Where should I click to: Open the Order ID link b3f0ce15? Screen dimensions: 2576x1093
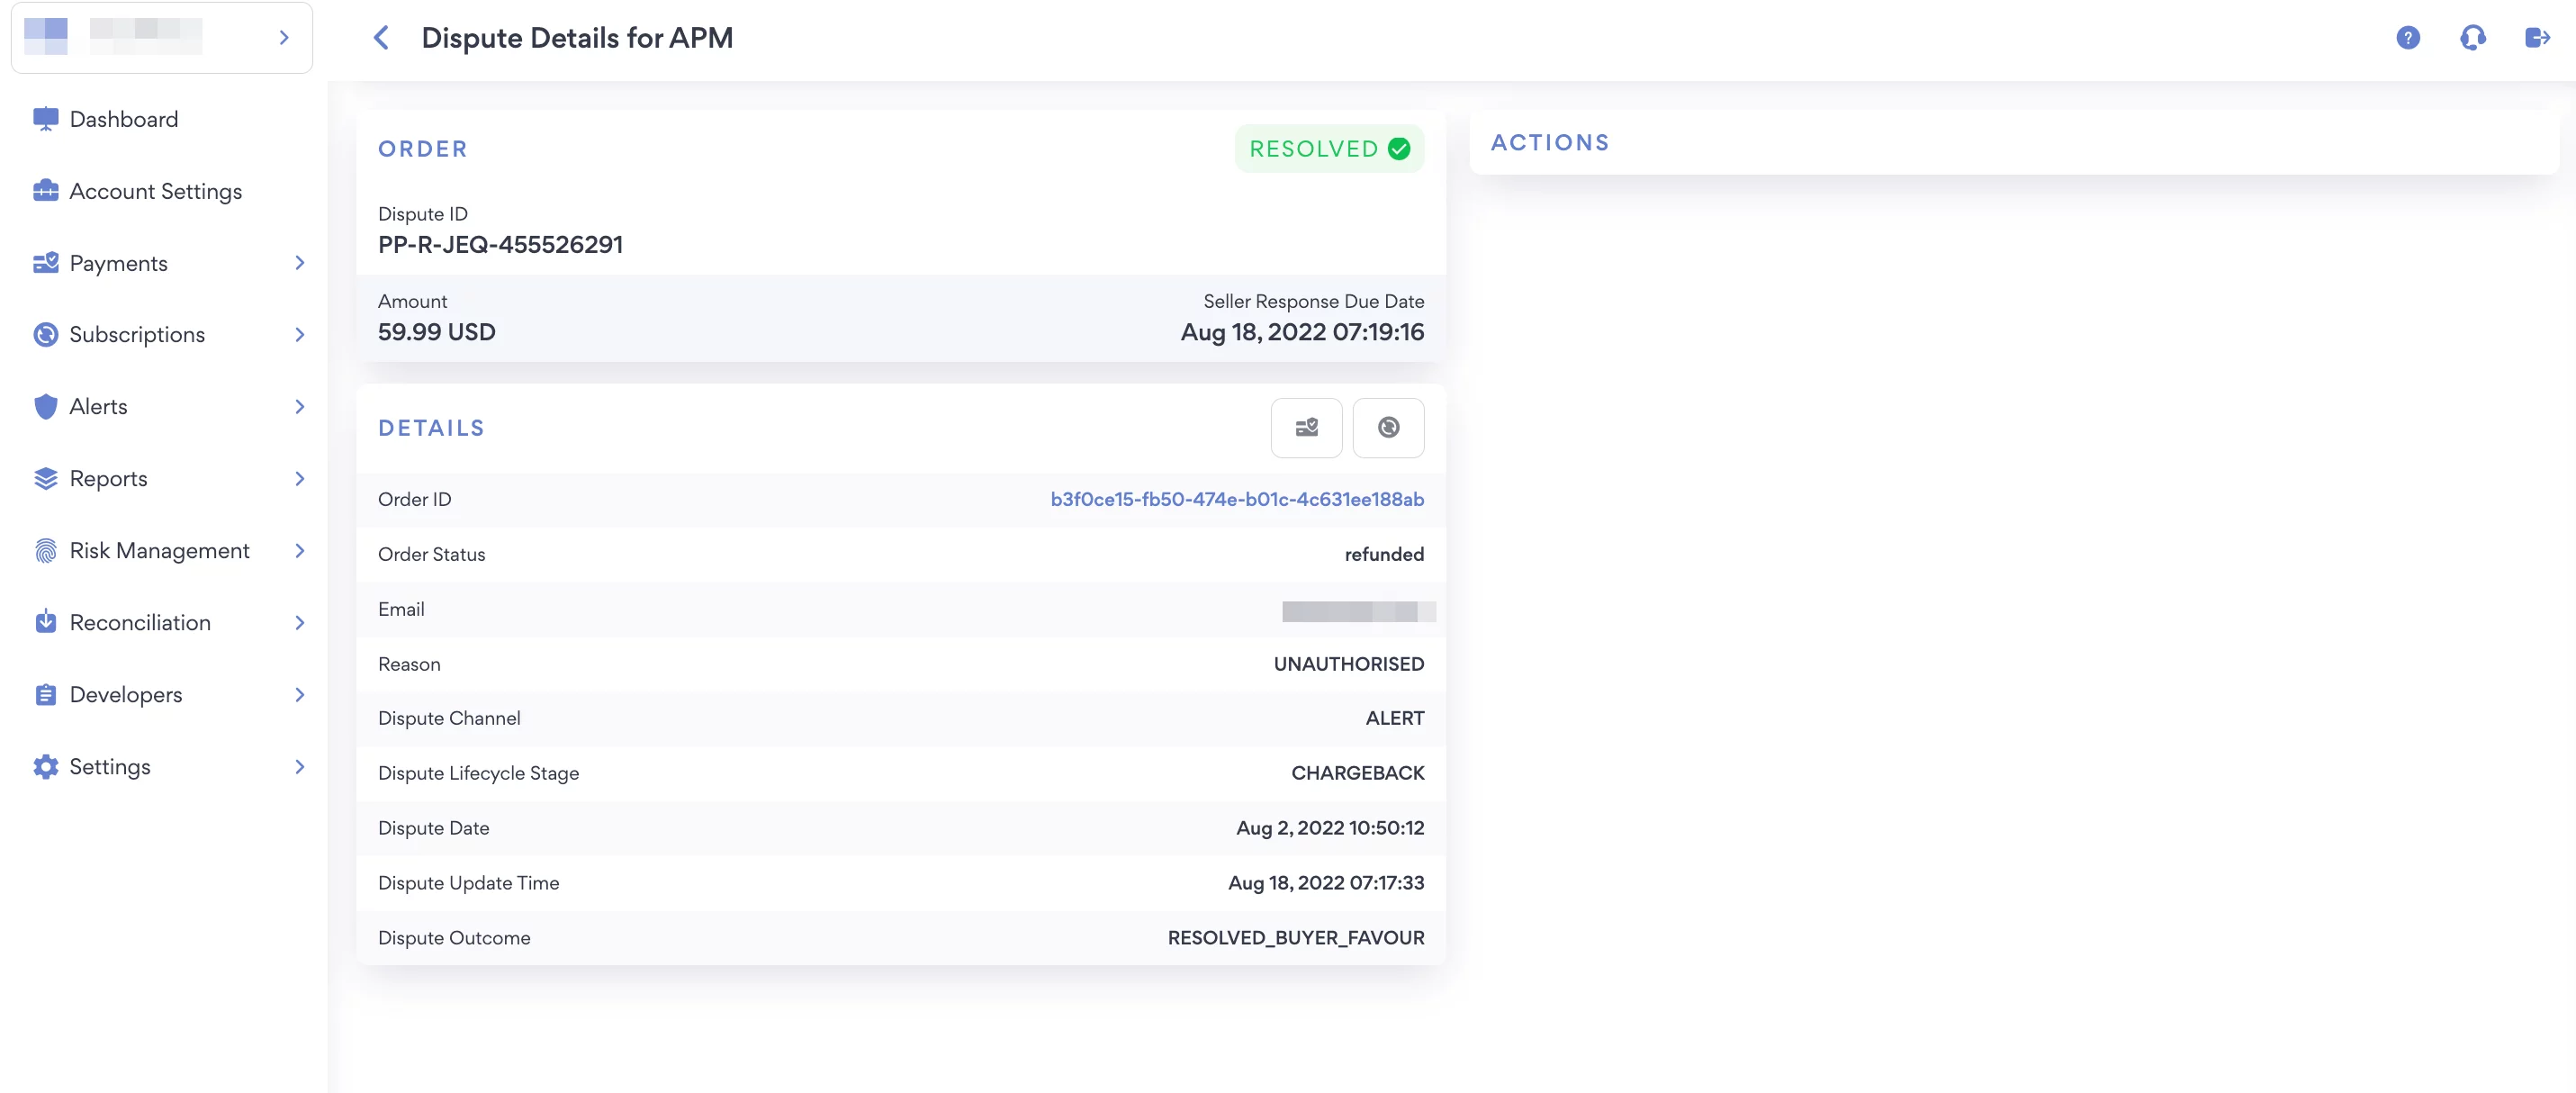pyautogui.click(x=1236, y=499)
